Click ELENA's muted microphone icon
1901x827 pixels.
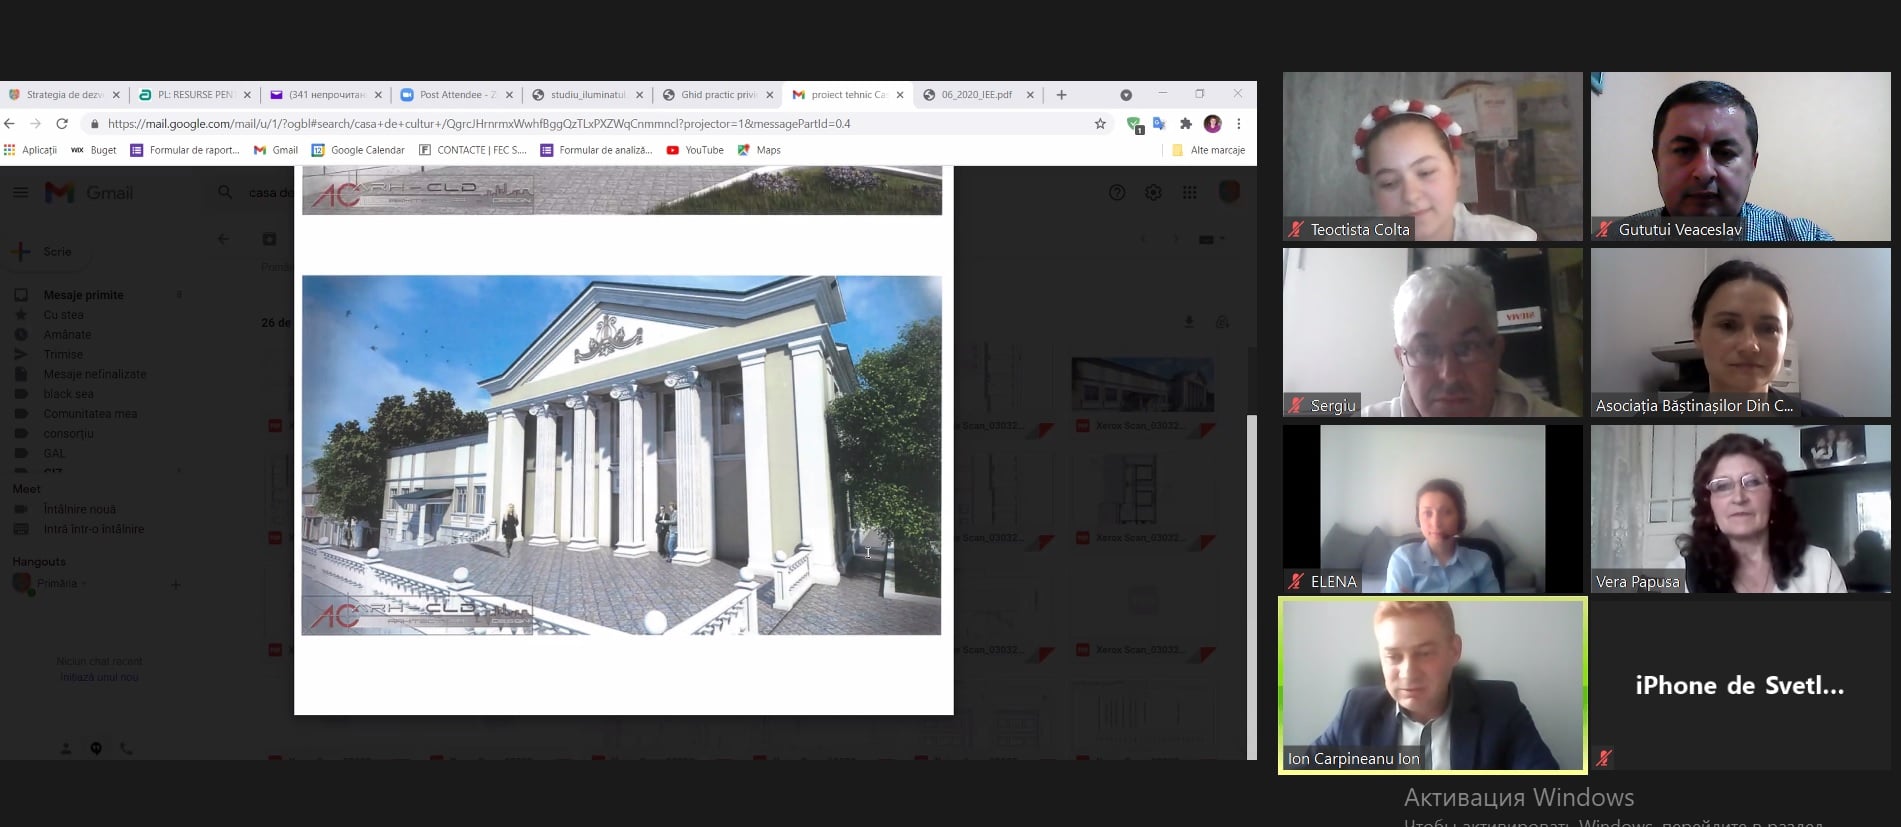pyautogui.click(x=1296, y=582)
